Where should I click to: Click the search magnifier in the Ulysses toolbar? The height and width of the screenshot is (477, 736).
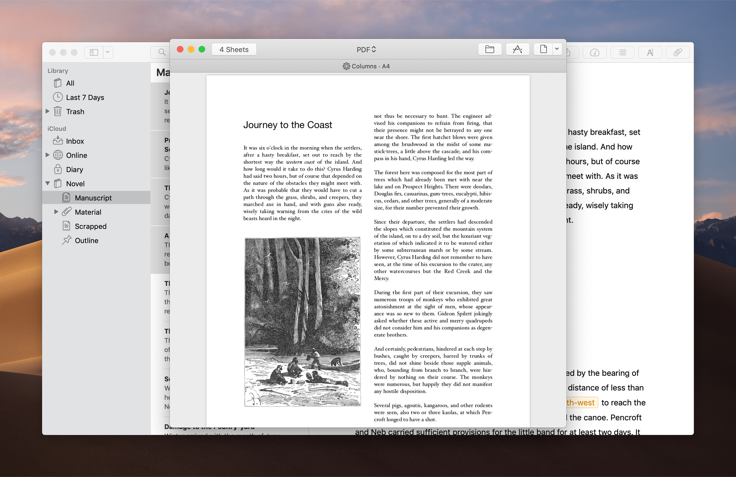[x=161, y=52]
